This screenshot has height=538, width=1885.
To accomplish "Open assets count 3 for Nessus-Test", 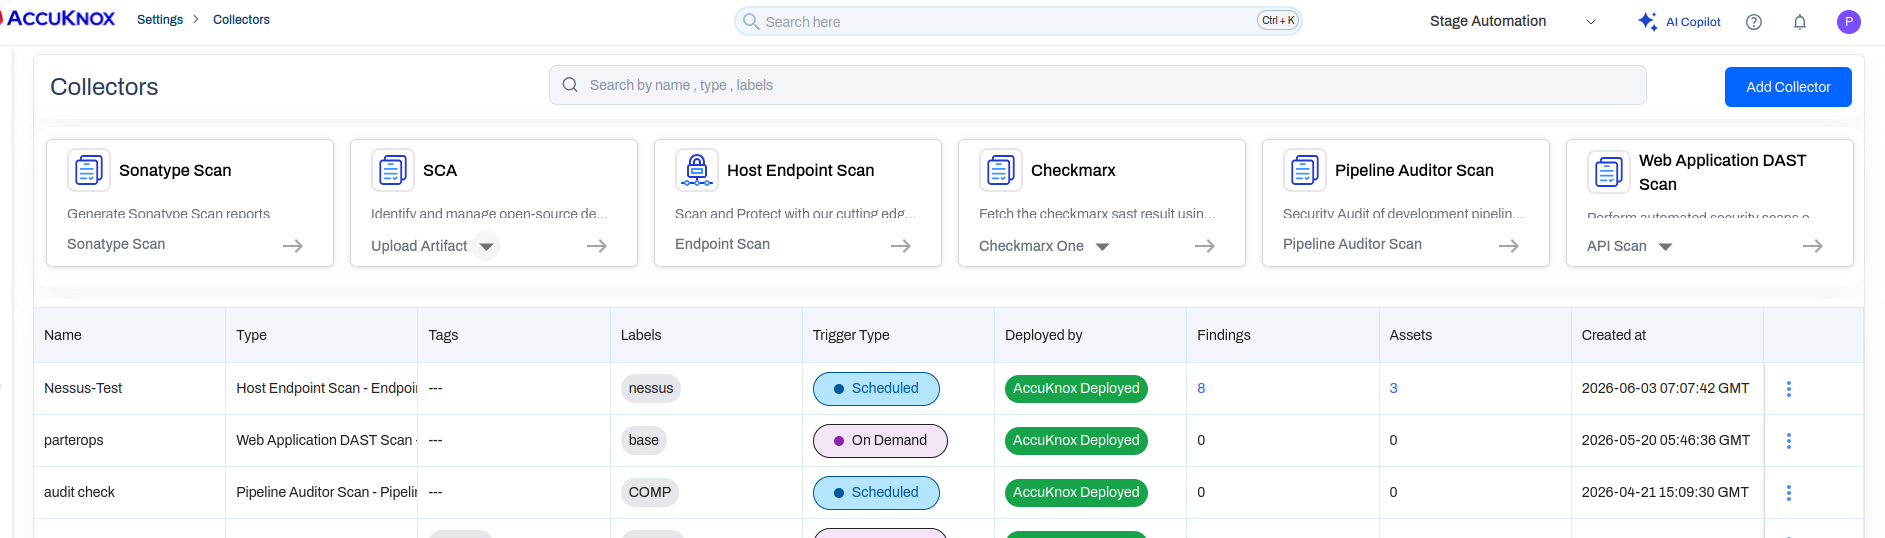I will (x=1393, y=388).
